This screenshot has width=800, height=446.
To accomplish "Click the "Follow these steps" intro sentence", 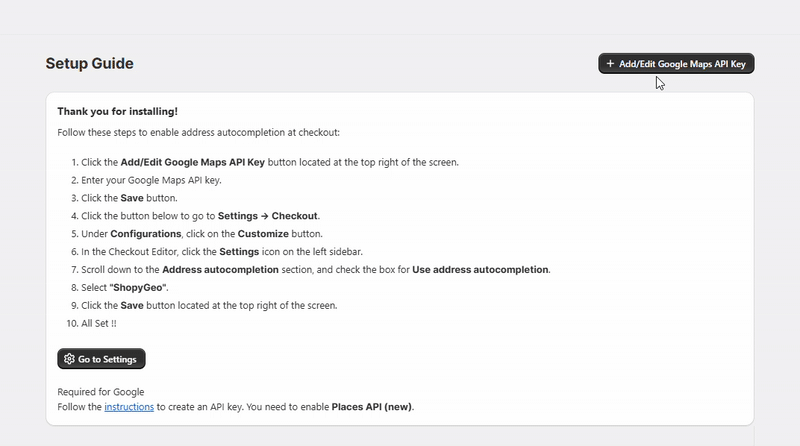I will point(198,132).
